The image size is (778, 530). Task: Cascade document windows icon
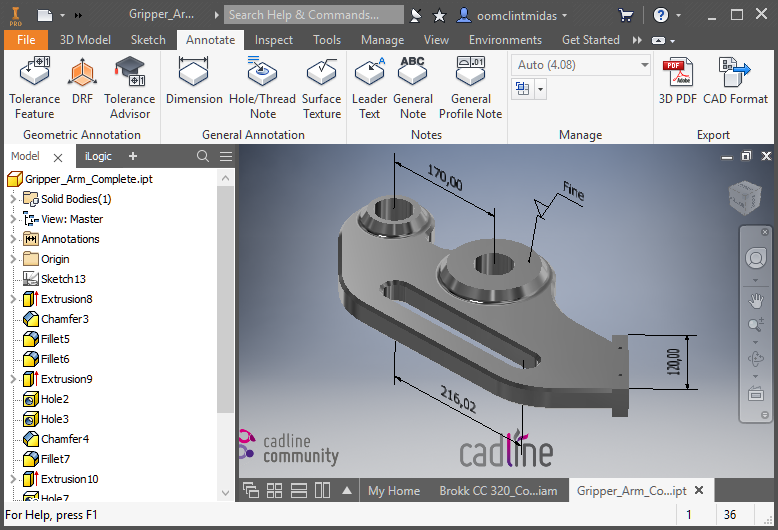251,491
